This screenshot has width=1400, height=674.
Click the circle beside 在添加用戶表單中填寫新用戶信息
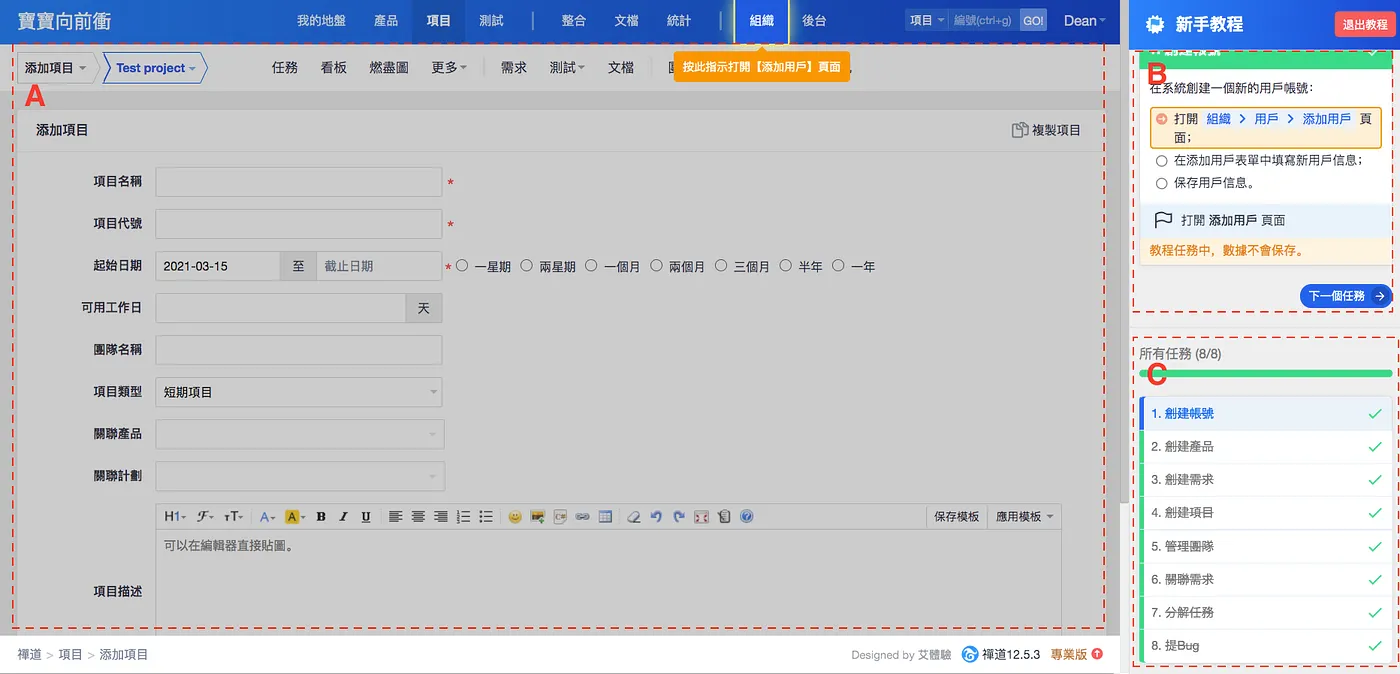(x=1161, y=160)
